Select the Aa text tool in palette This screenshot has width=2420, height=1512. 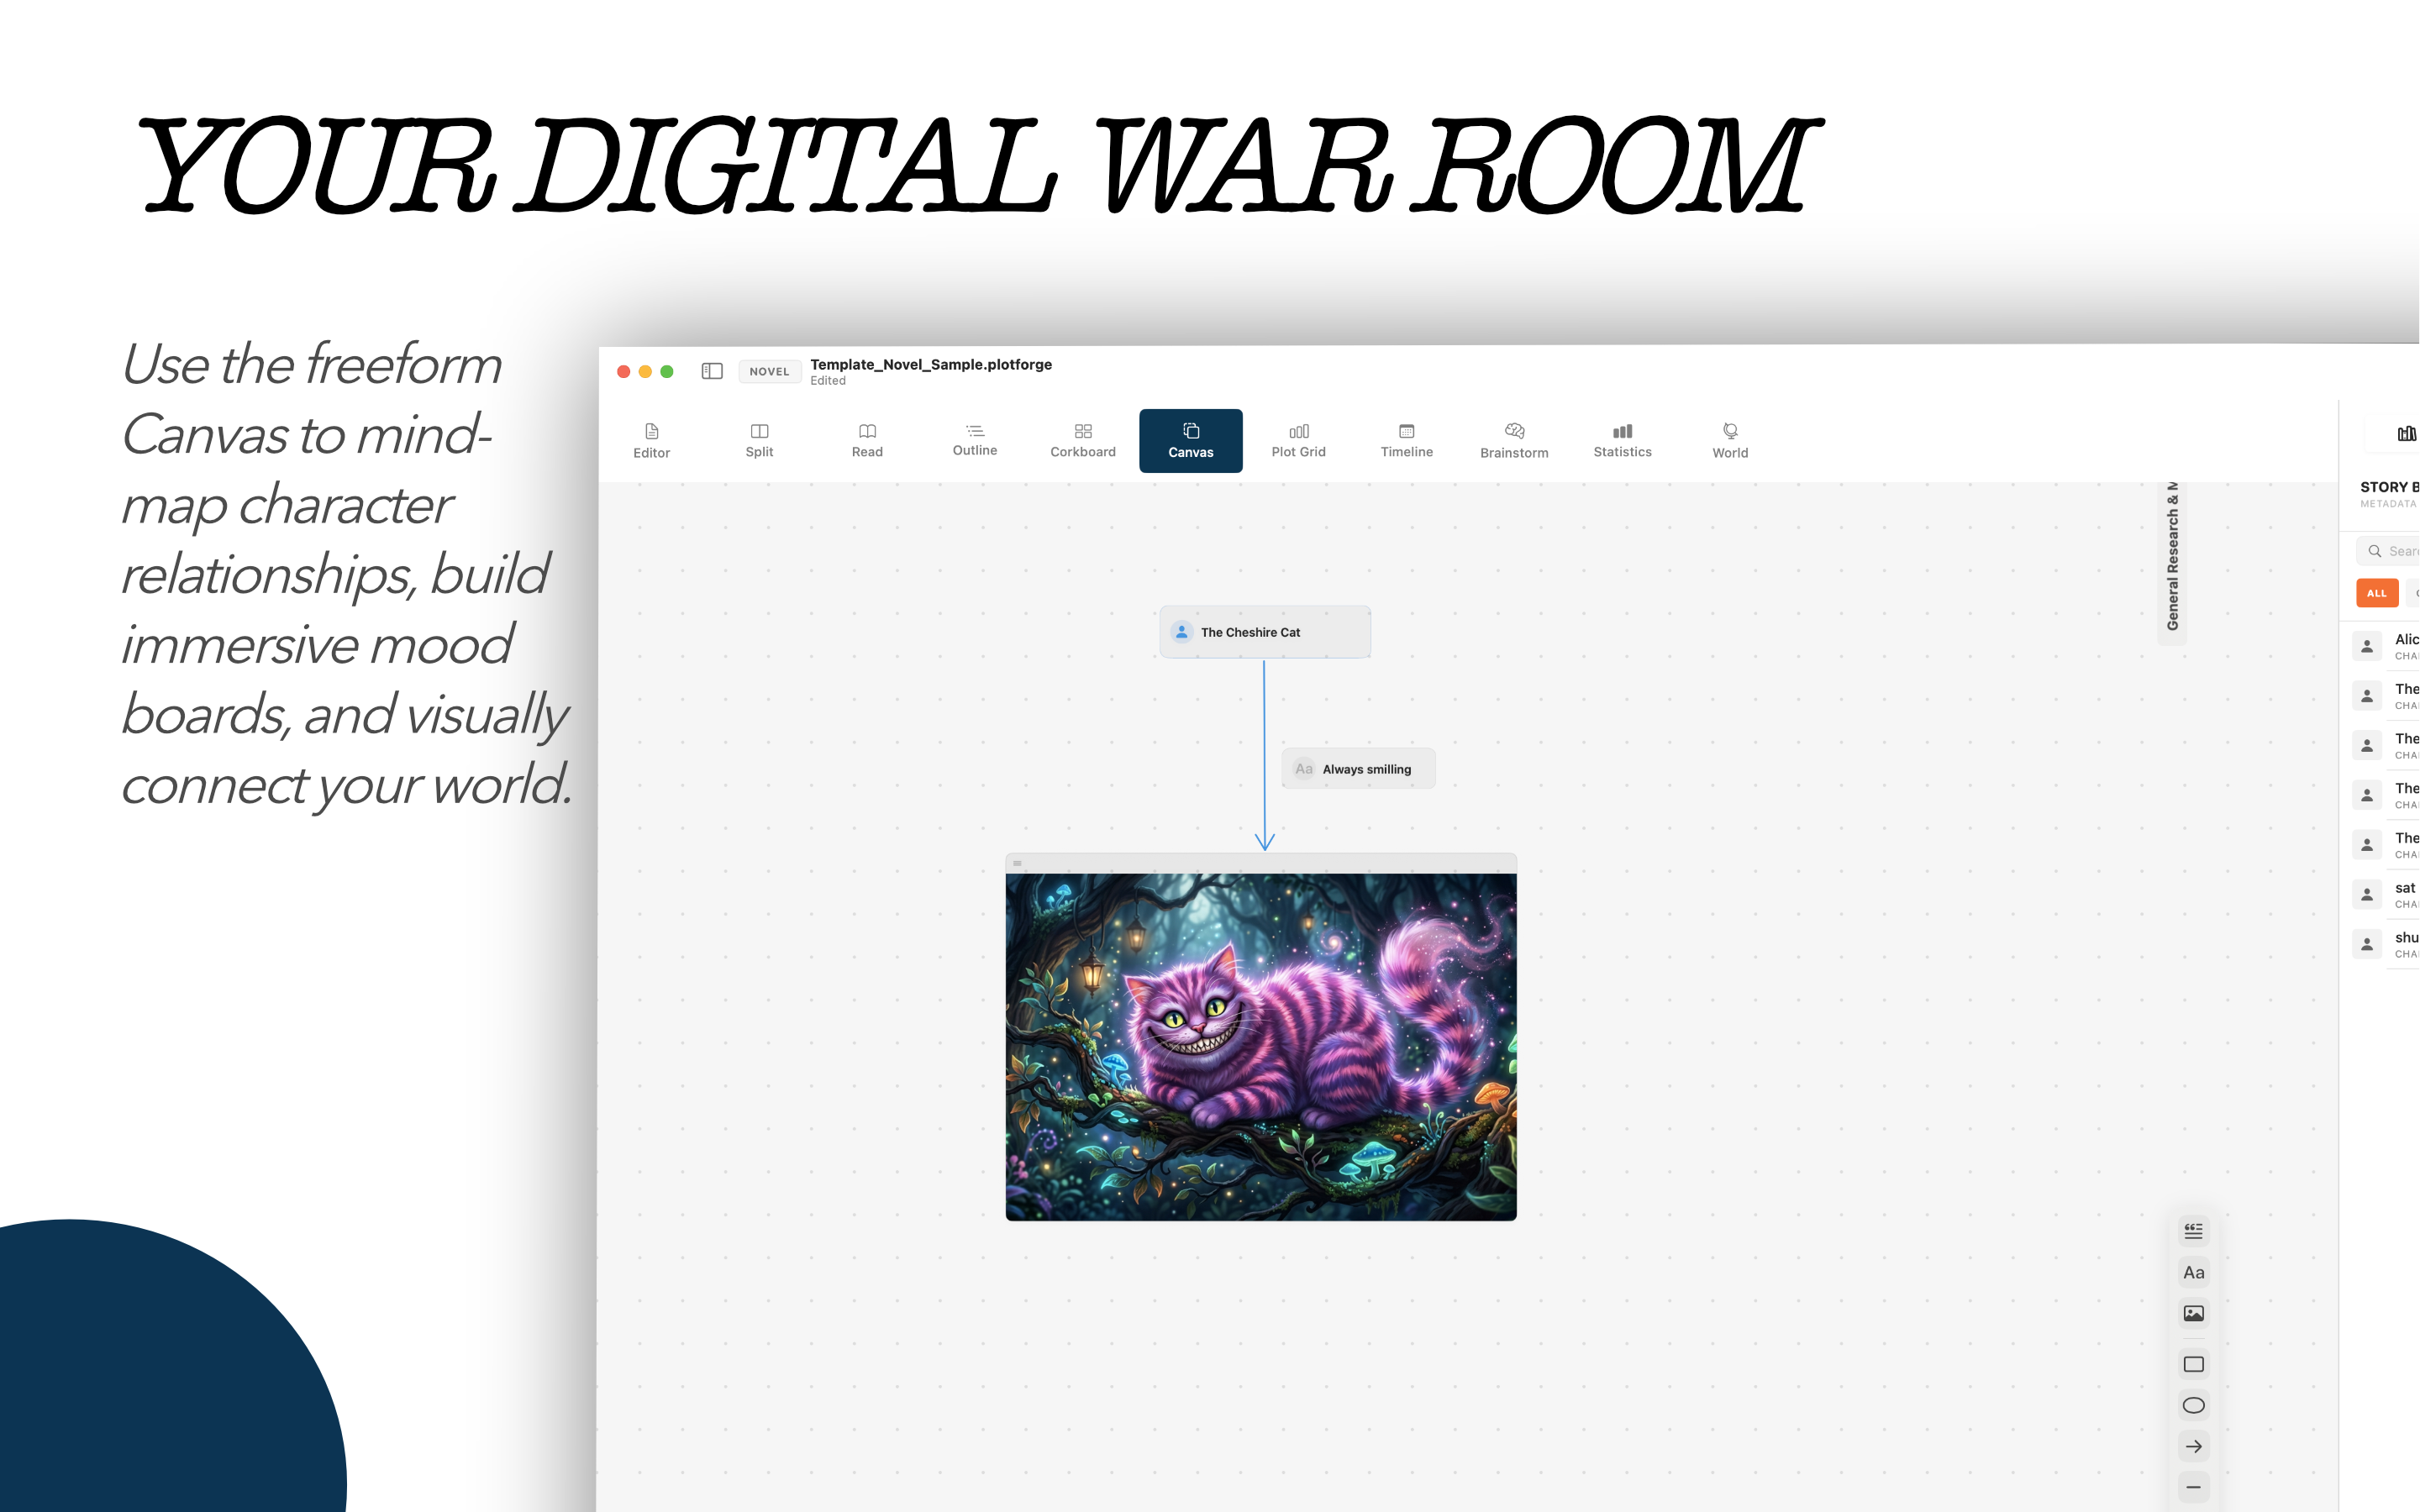pos(2193,1272)
